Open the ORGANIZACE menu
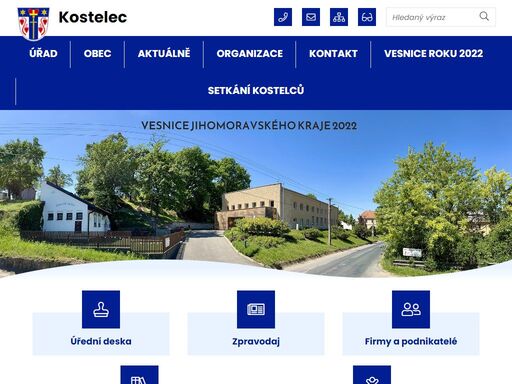Screen dimensions: 512x384 (250, 54)
